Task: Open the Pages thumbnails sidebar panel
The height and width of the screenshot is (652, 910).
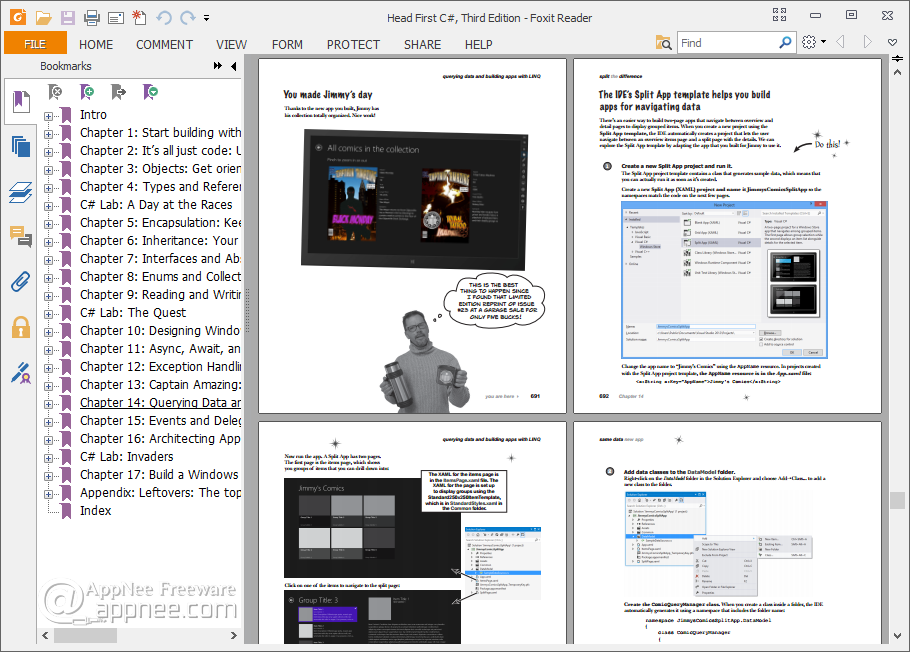Action: click(21, 146)
